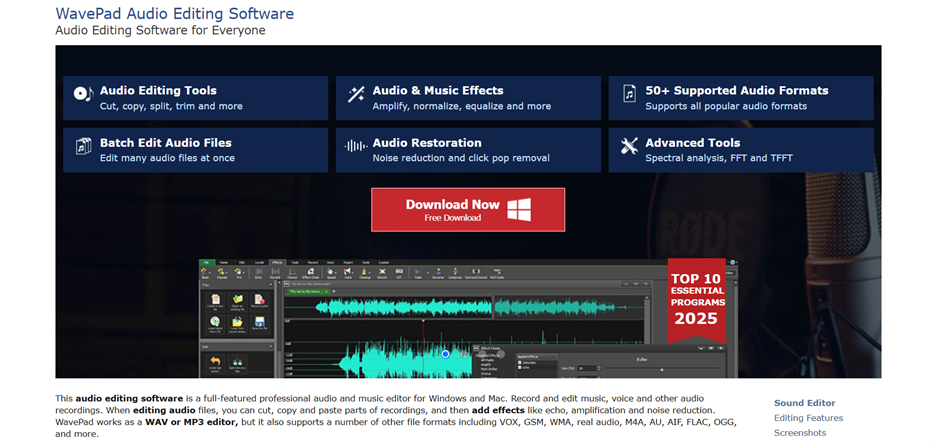Click the Audio Restoration waveform icon

click(356, 146)
